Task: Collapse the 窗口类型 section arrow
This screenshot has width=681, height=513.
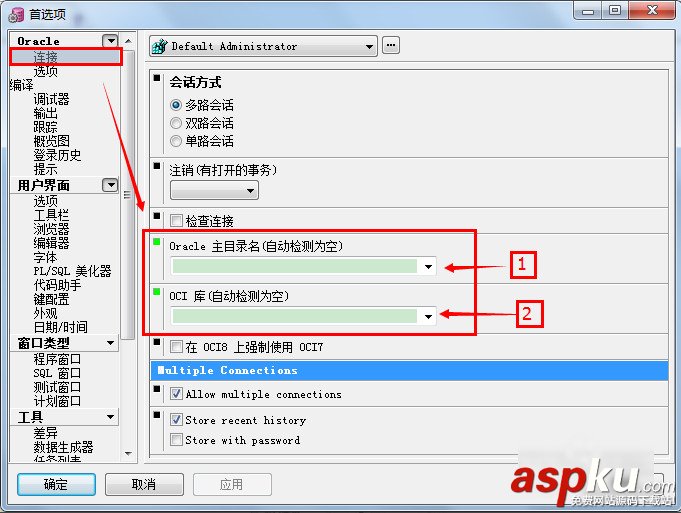Action: [110, 343]
